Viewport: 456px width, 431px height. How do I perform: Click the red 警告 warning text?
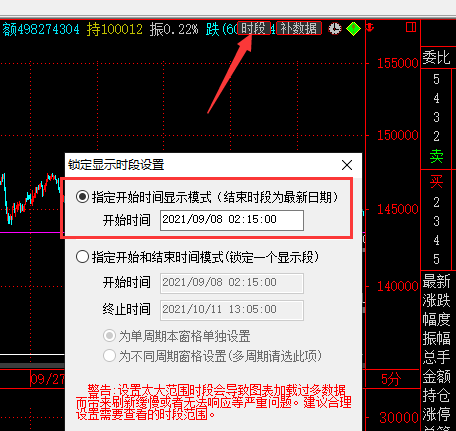click(x=214, y=402)
